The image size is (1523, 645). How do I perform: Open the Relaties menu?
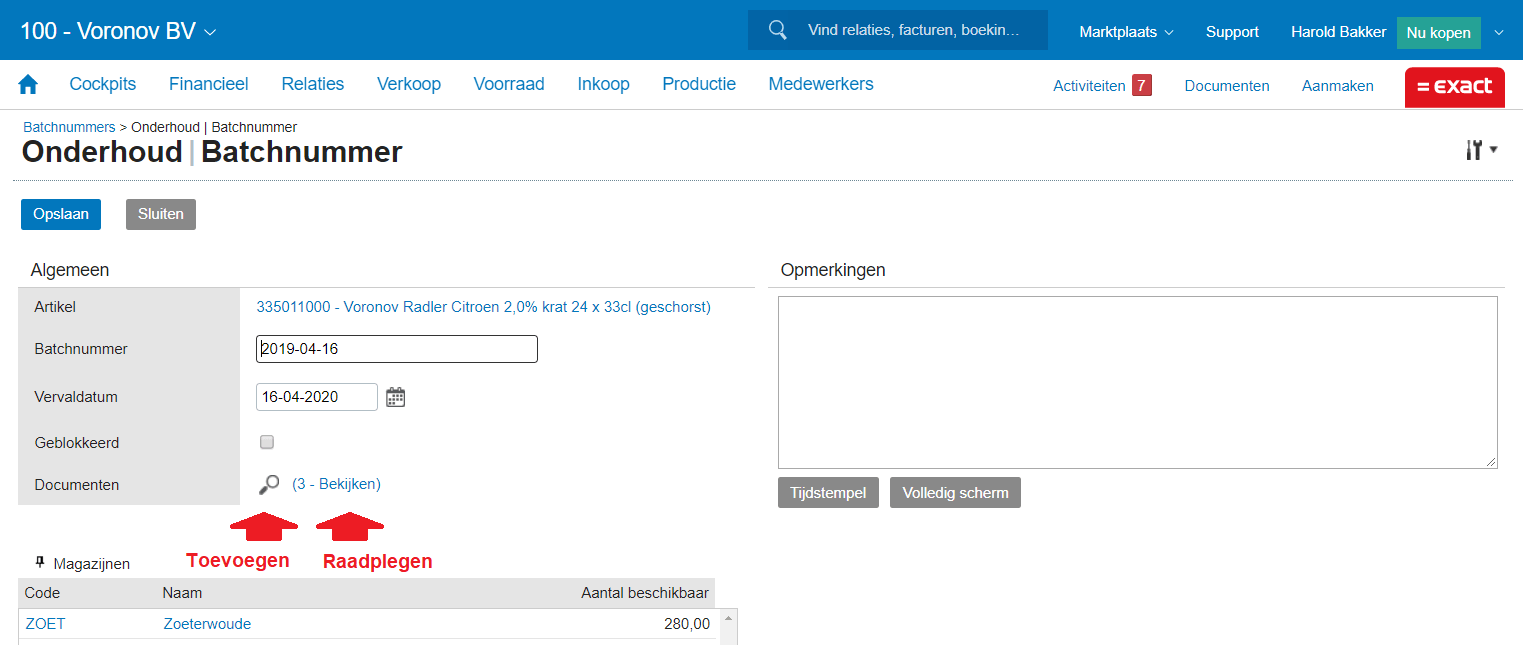point(313,85)
